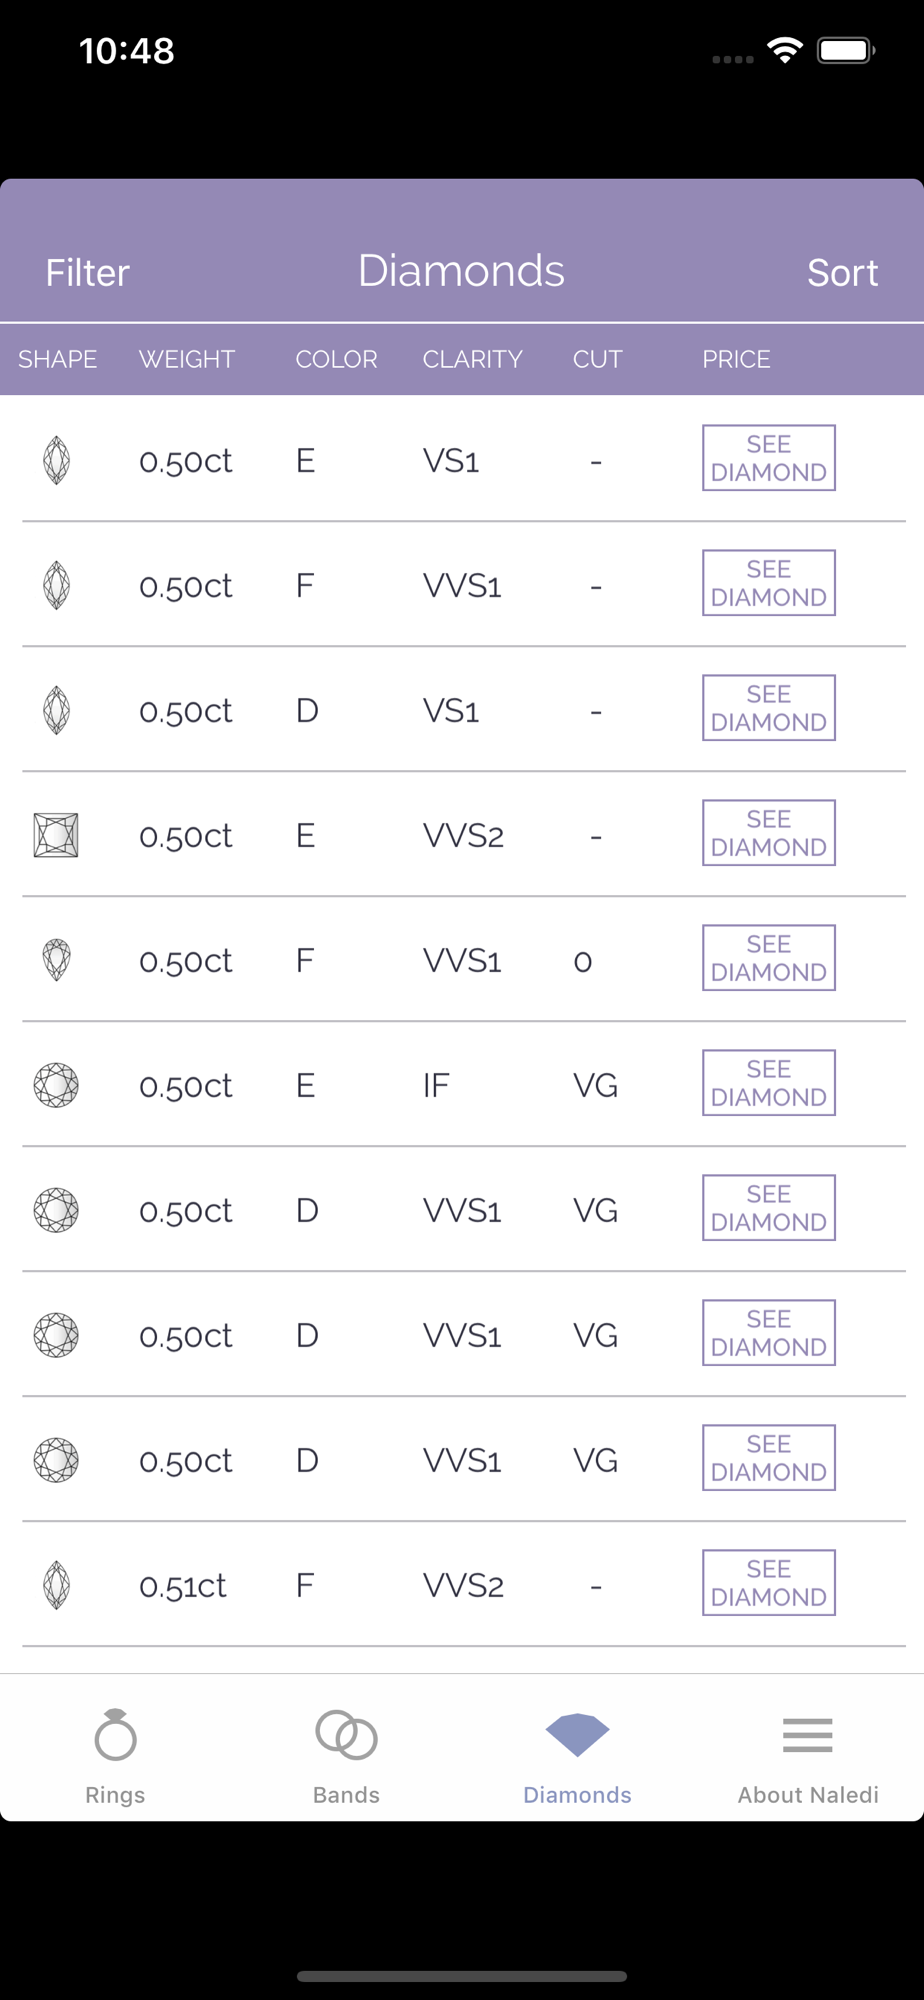Tap the princess-cut square diamond shape icon
Screen dimensions: 924x2000
click(56, 835)
